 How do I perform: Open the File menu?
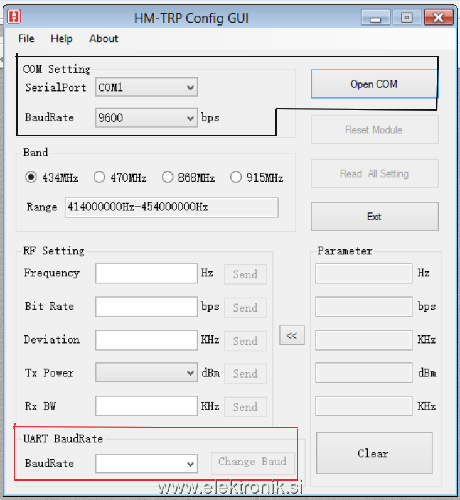(26, 39)
